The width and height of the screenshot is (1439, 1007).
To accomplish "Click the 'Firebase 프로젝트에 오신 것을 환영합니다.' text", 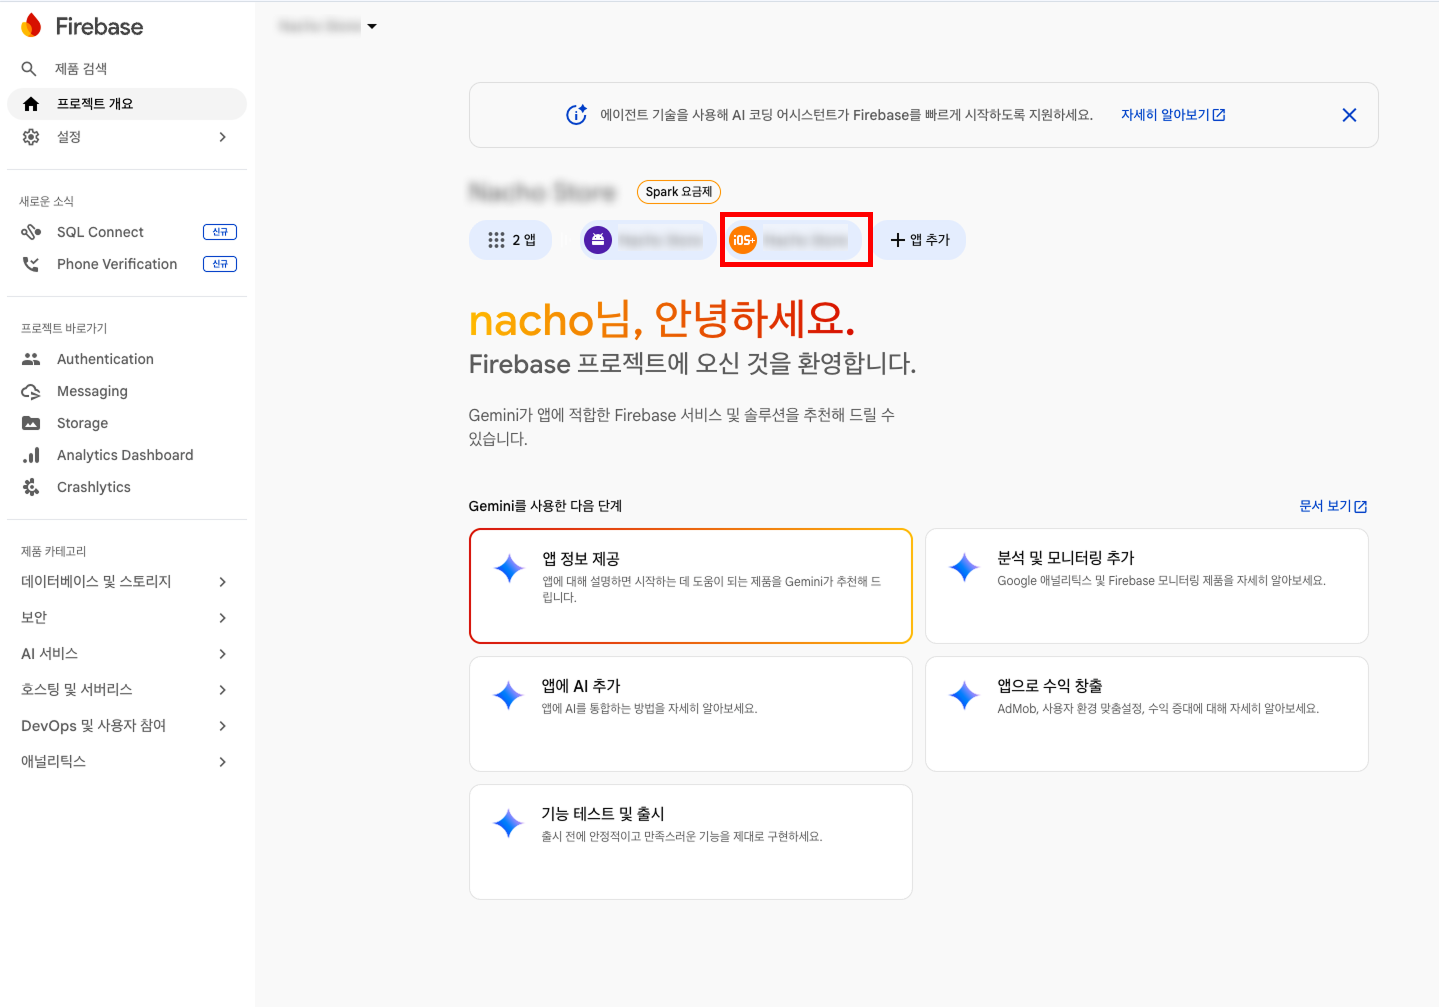I will [x=692, y=364].
